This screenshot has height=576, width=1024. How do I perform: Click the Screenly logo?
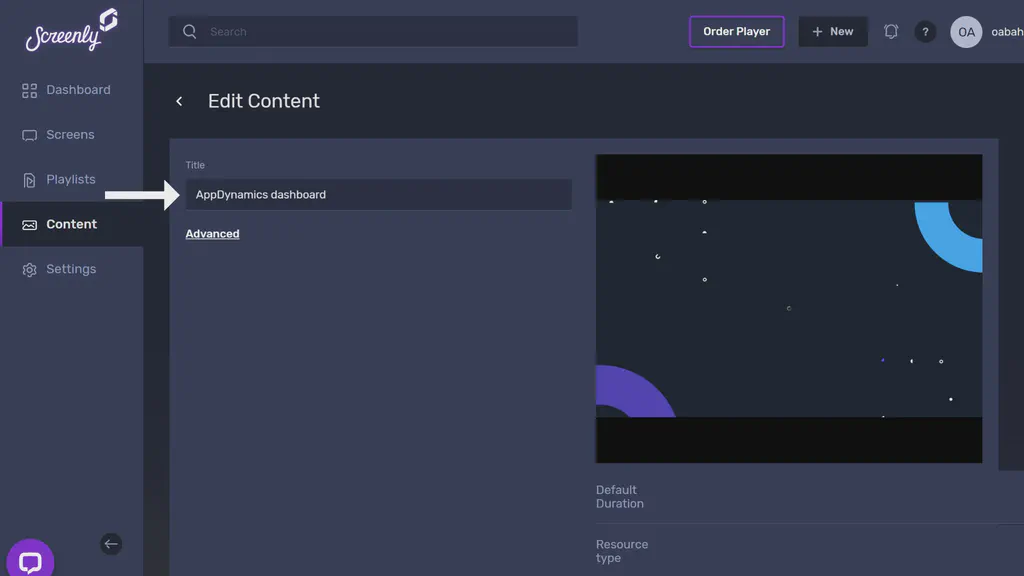tap(67, 33)
